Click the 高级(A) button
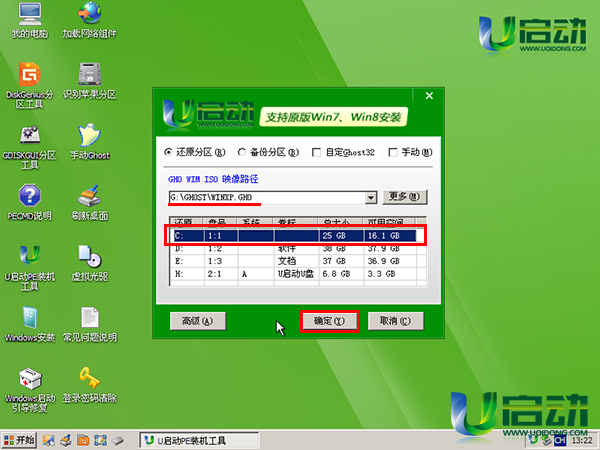This screenshot has height=450, width=600. pos(198,321)
